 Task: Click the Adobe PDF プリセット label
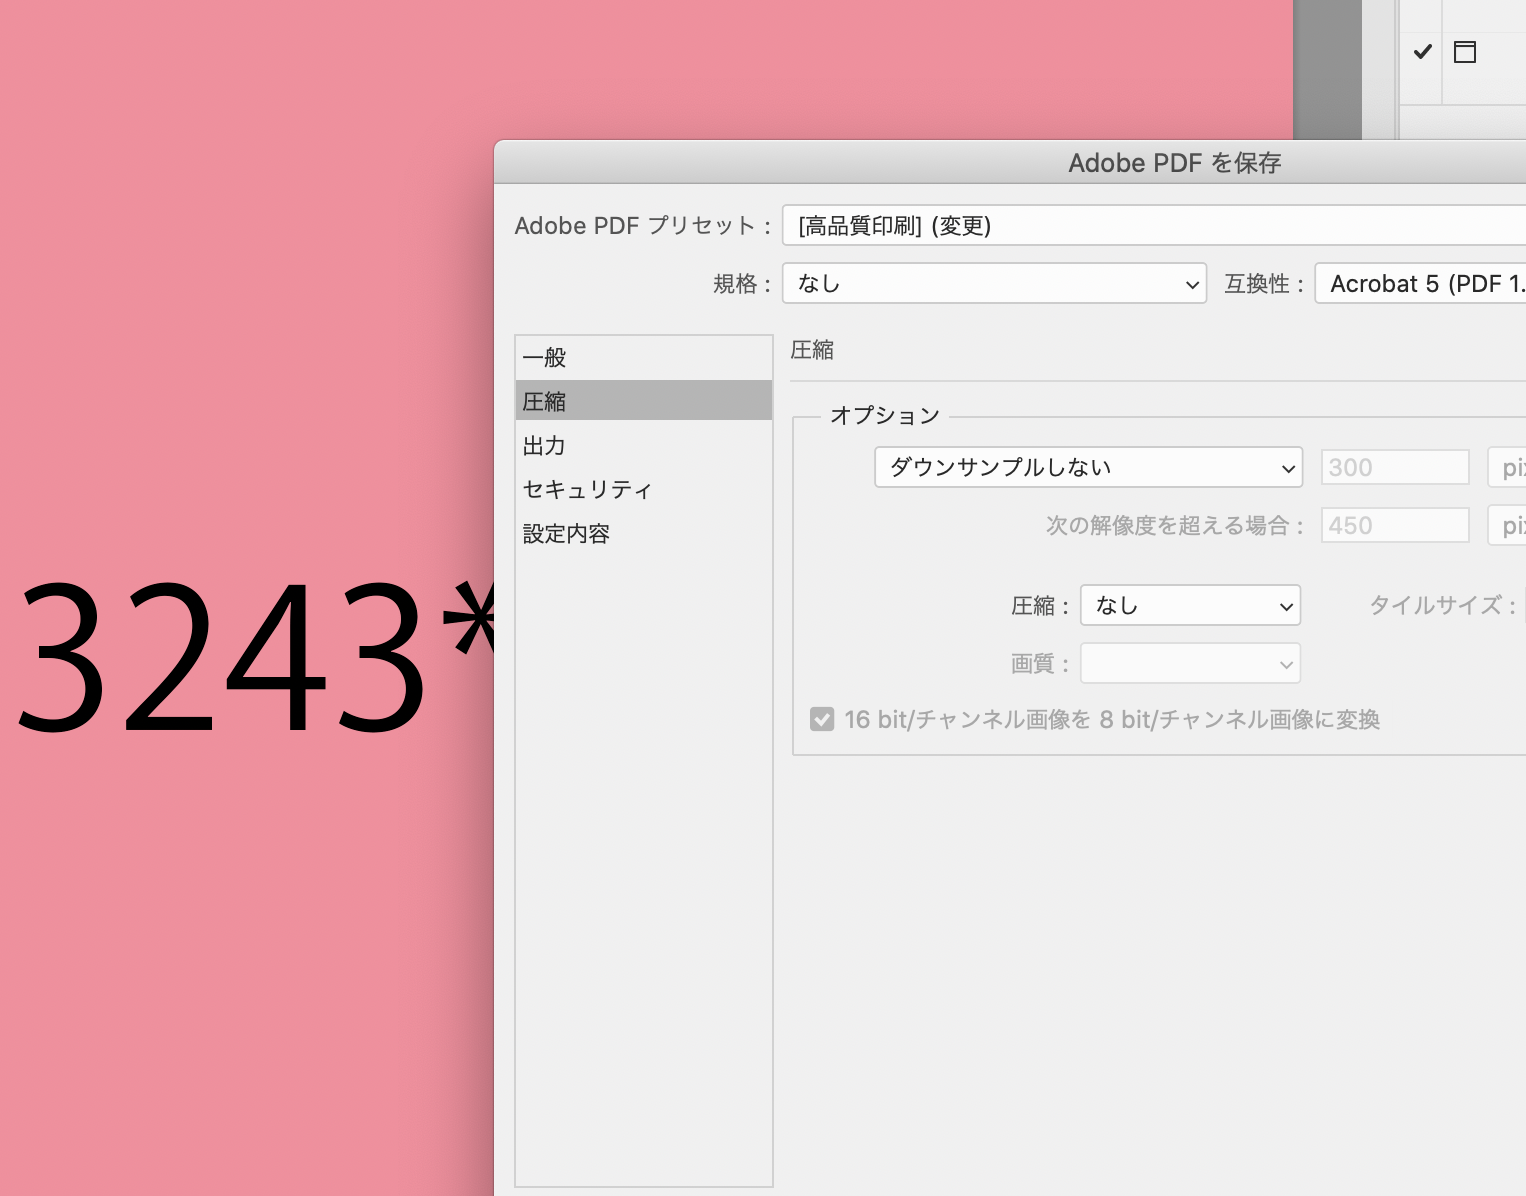tap(643, 225)
